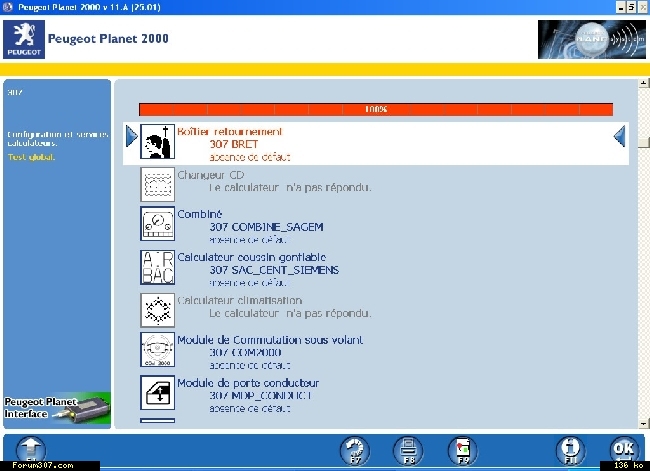Confirm with the OK button
The width and height of the screenshot is (650, 471).
coord(624,449)
